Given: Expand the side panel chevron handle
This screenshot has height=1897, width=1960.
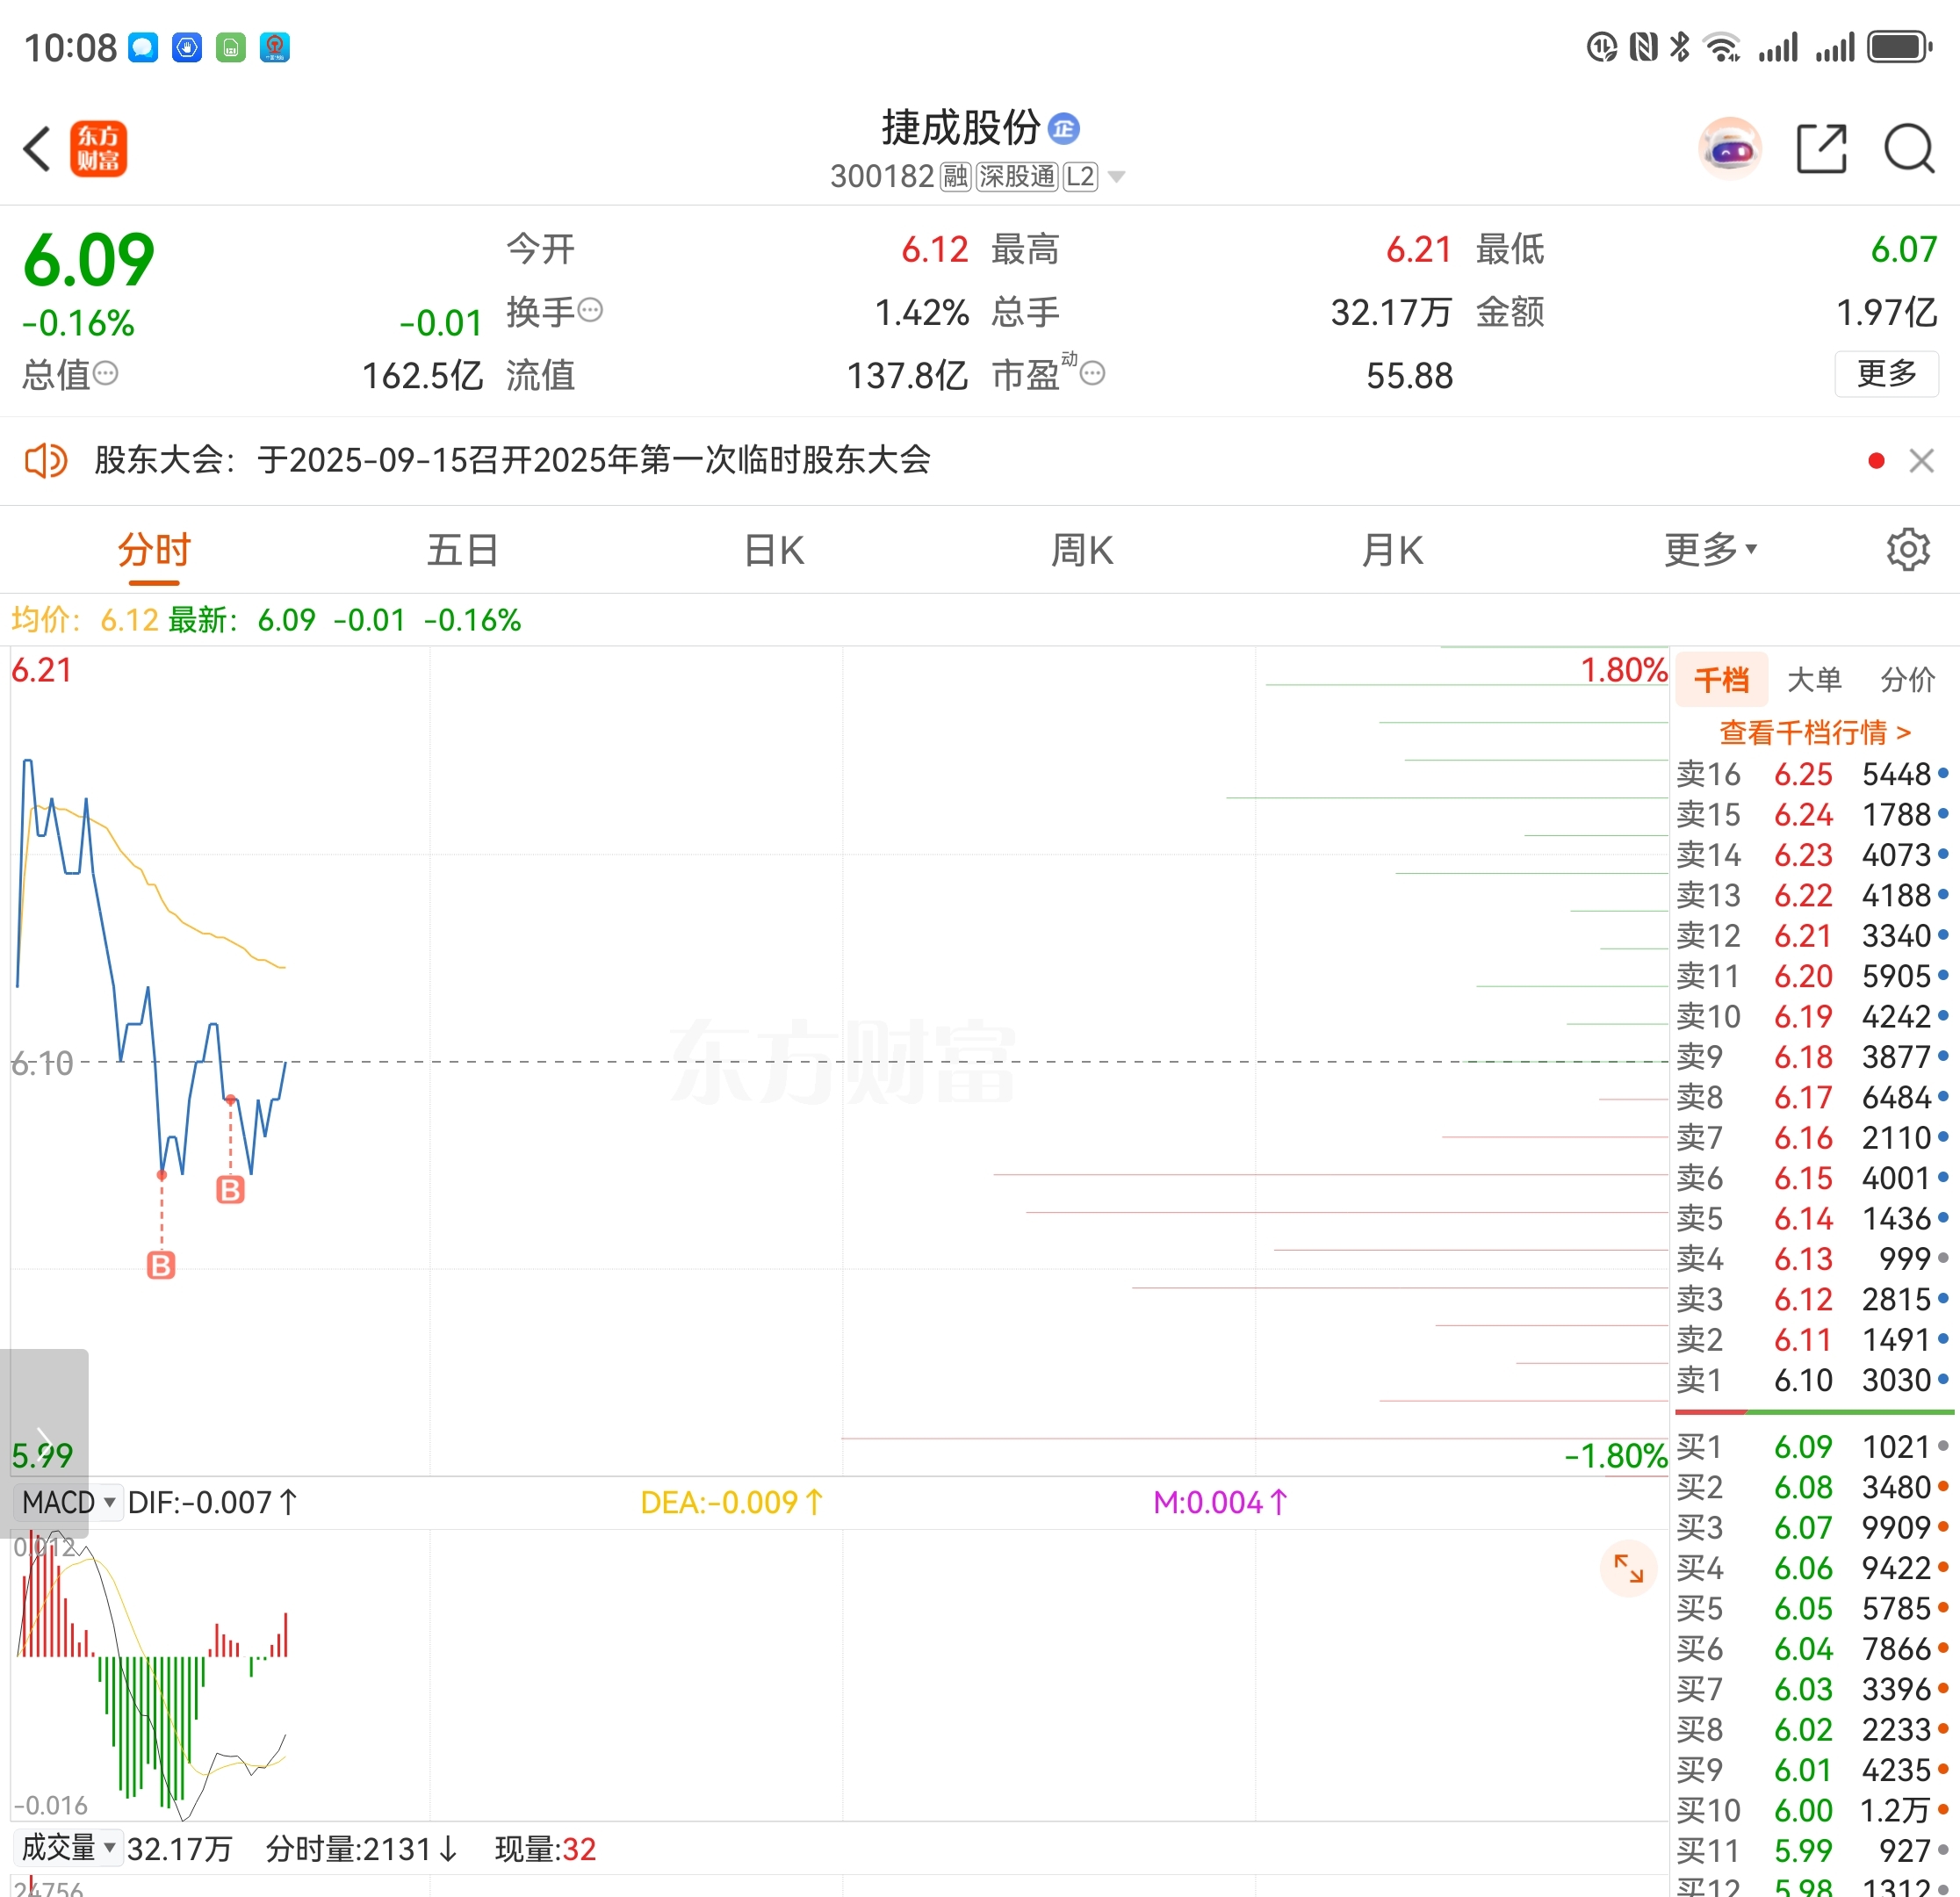Looking at the screenshot, I should click(x=44, y=1443).
